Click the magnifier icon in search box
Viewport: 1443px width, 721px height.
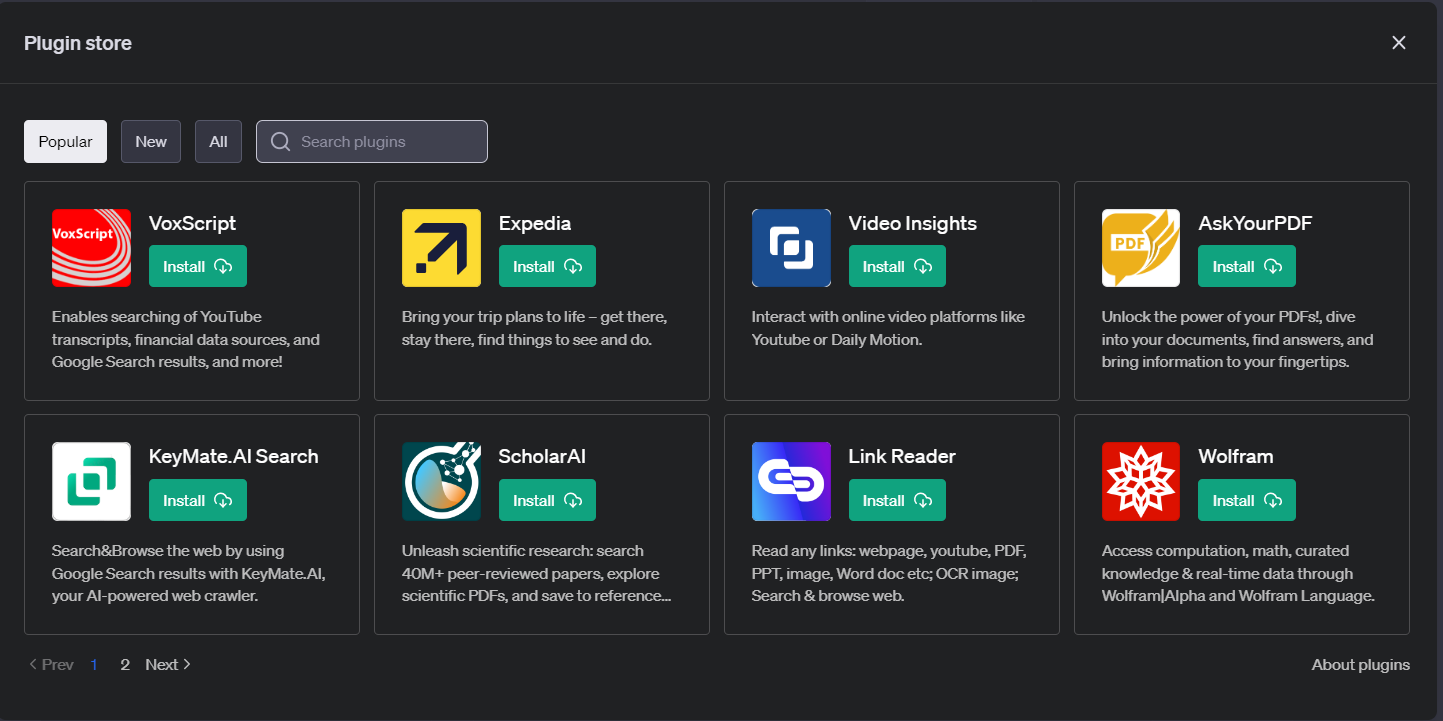(281, 142)
